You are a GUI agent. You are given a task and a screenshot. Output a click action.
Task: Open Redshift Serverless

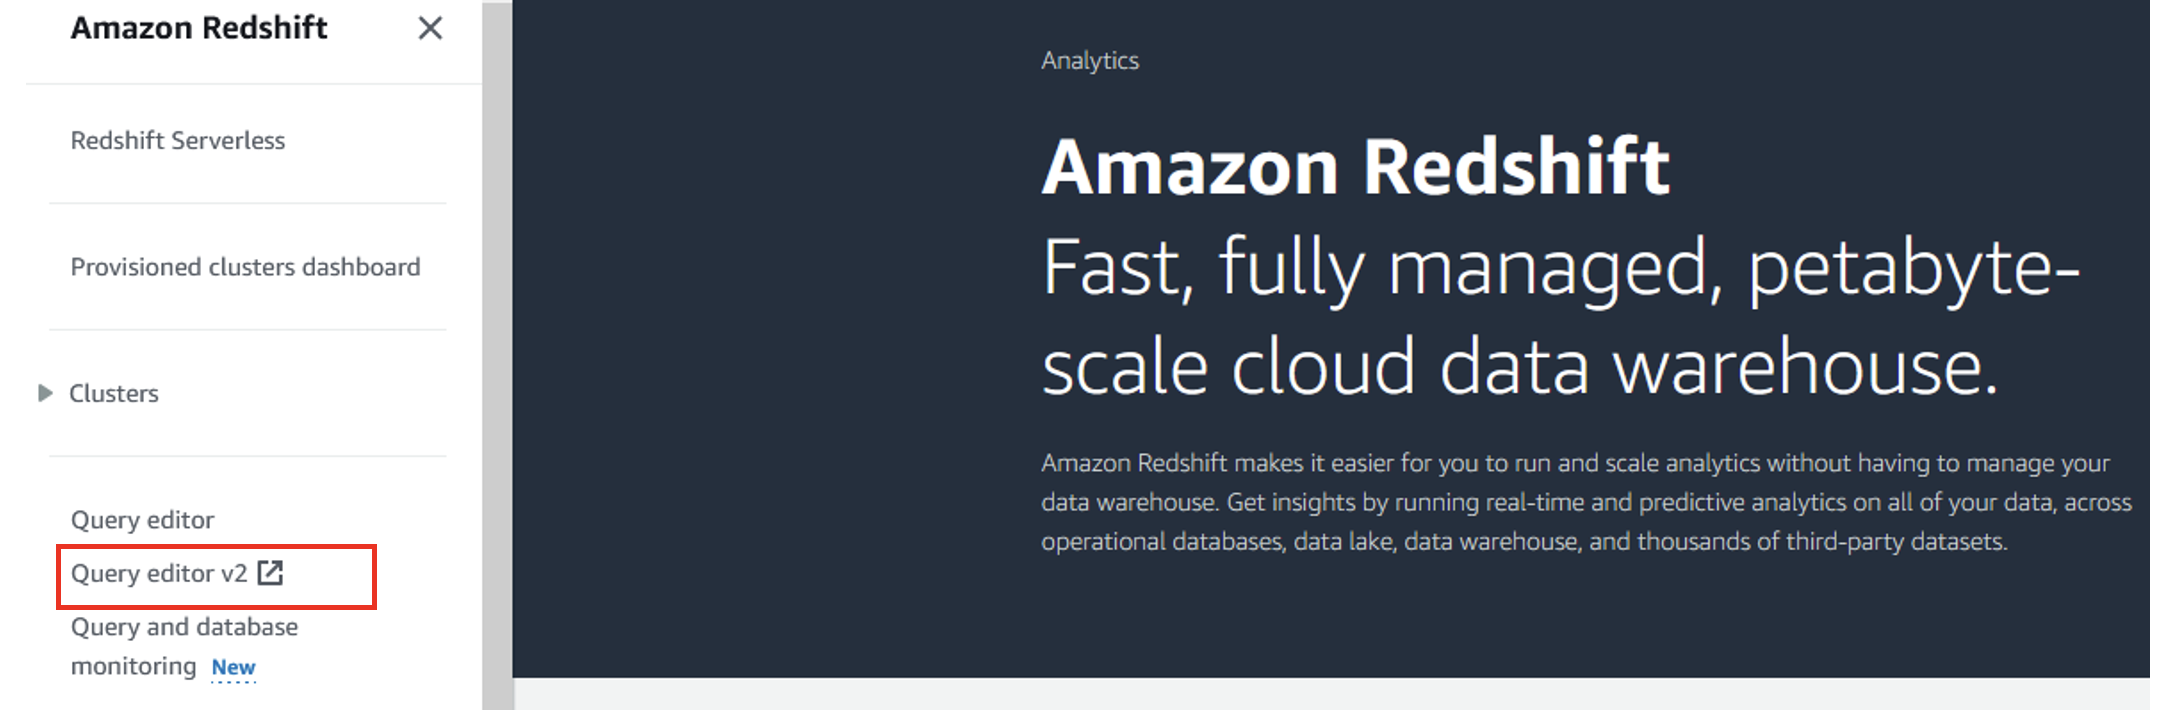coord(178,140)
